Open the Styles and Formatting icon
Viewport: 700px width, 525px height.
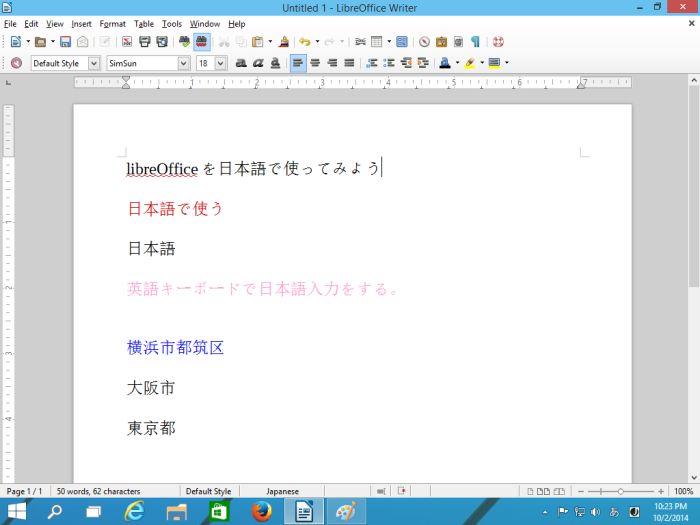tap(16, 63)
